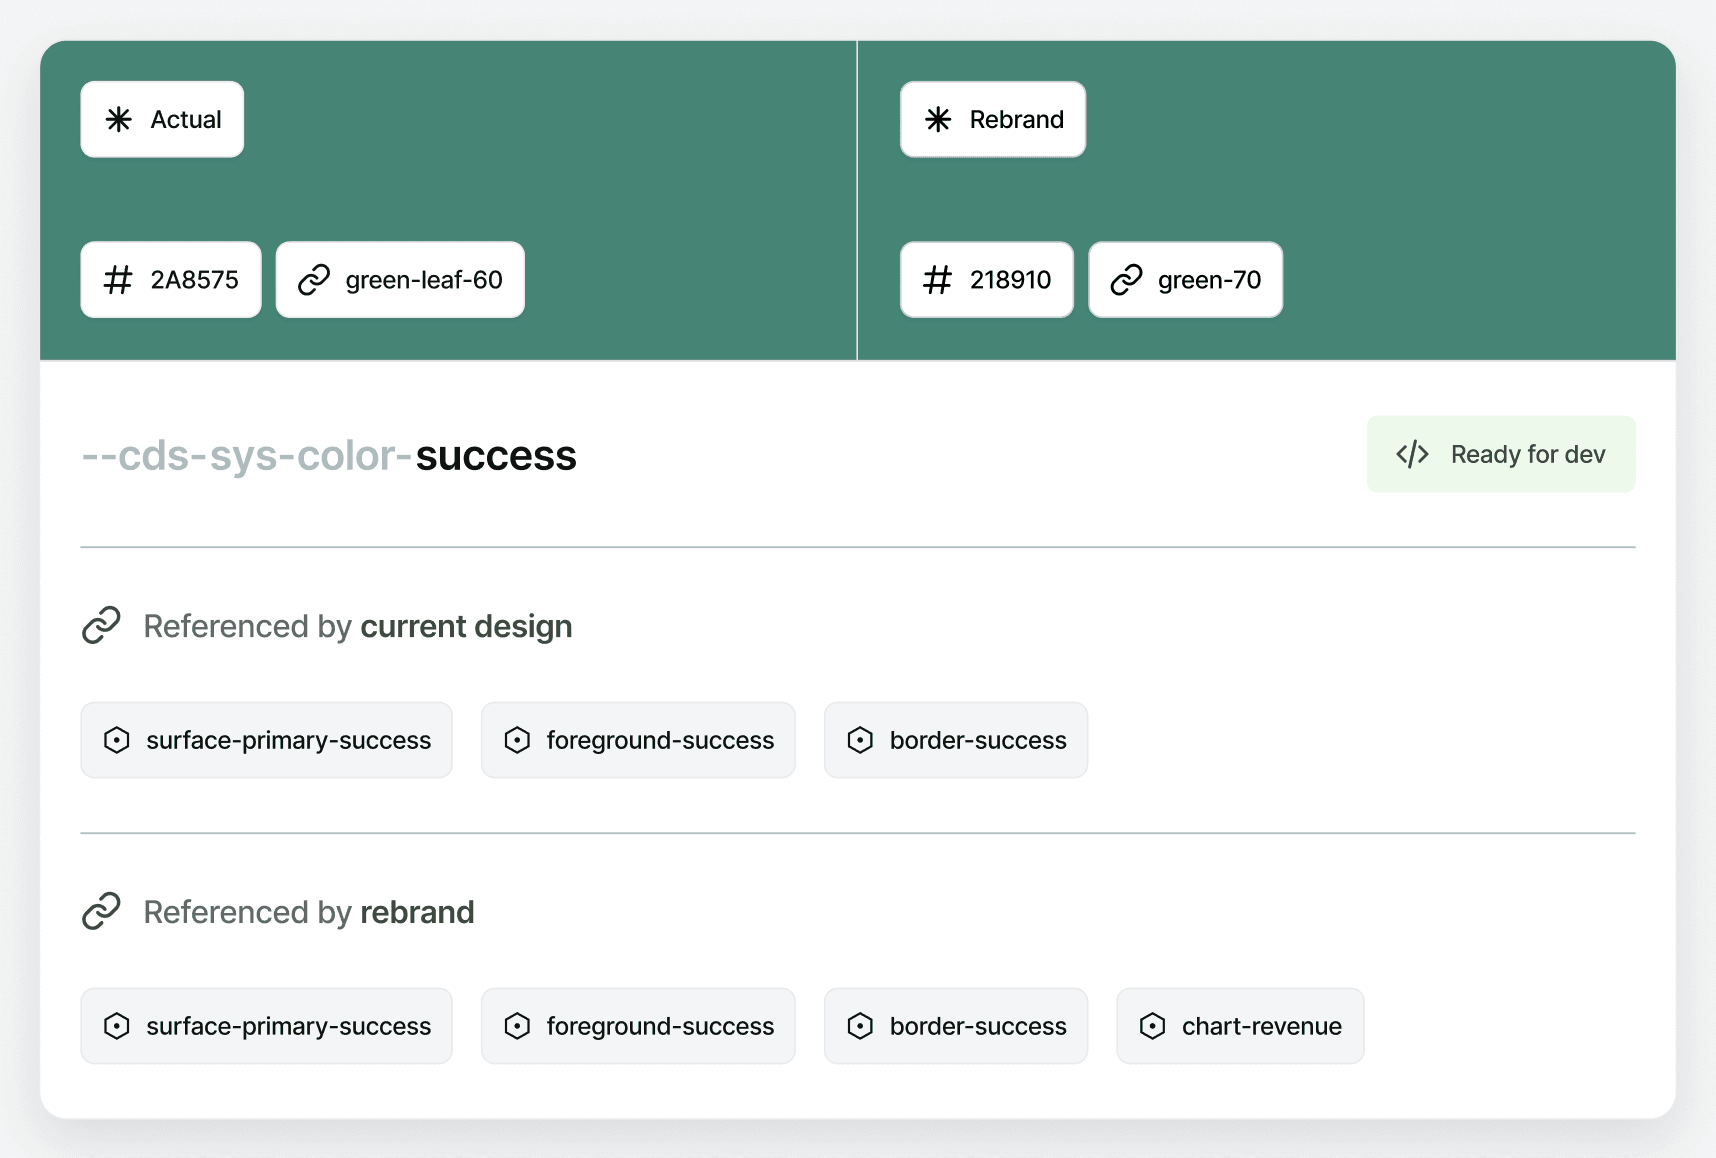Click link icon beside Referenced by current design
The image size is (1716, 1158).
coord(101,625)
